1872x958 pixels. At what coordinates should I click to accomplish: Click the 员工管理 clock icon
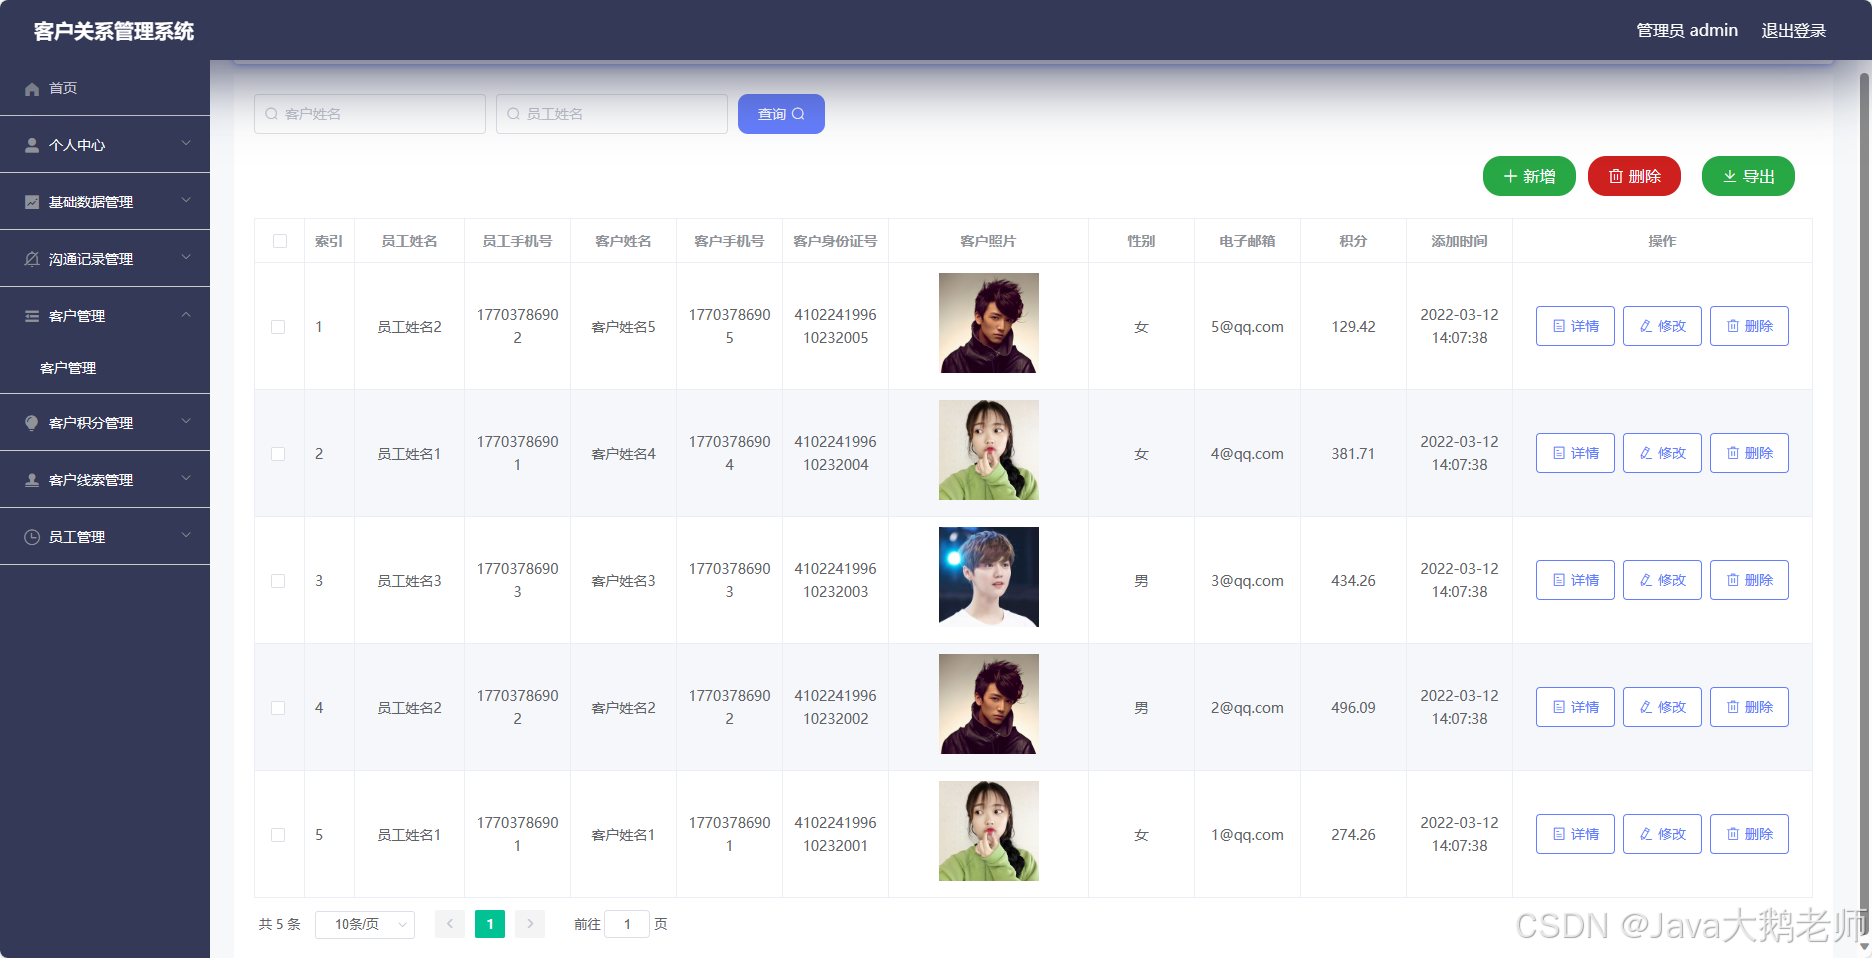[32, 537]
